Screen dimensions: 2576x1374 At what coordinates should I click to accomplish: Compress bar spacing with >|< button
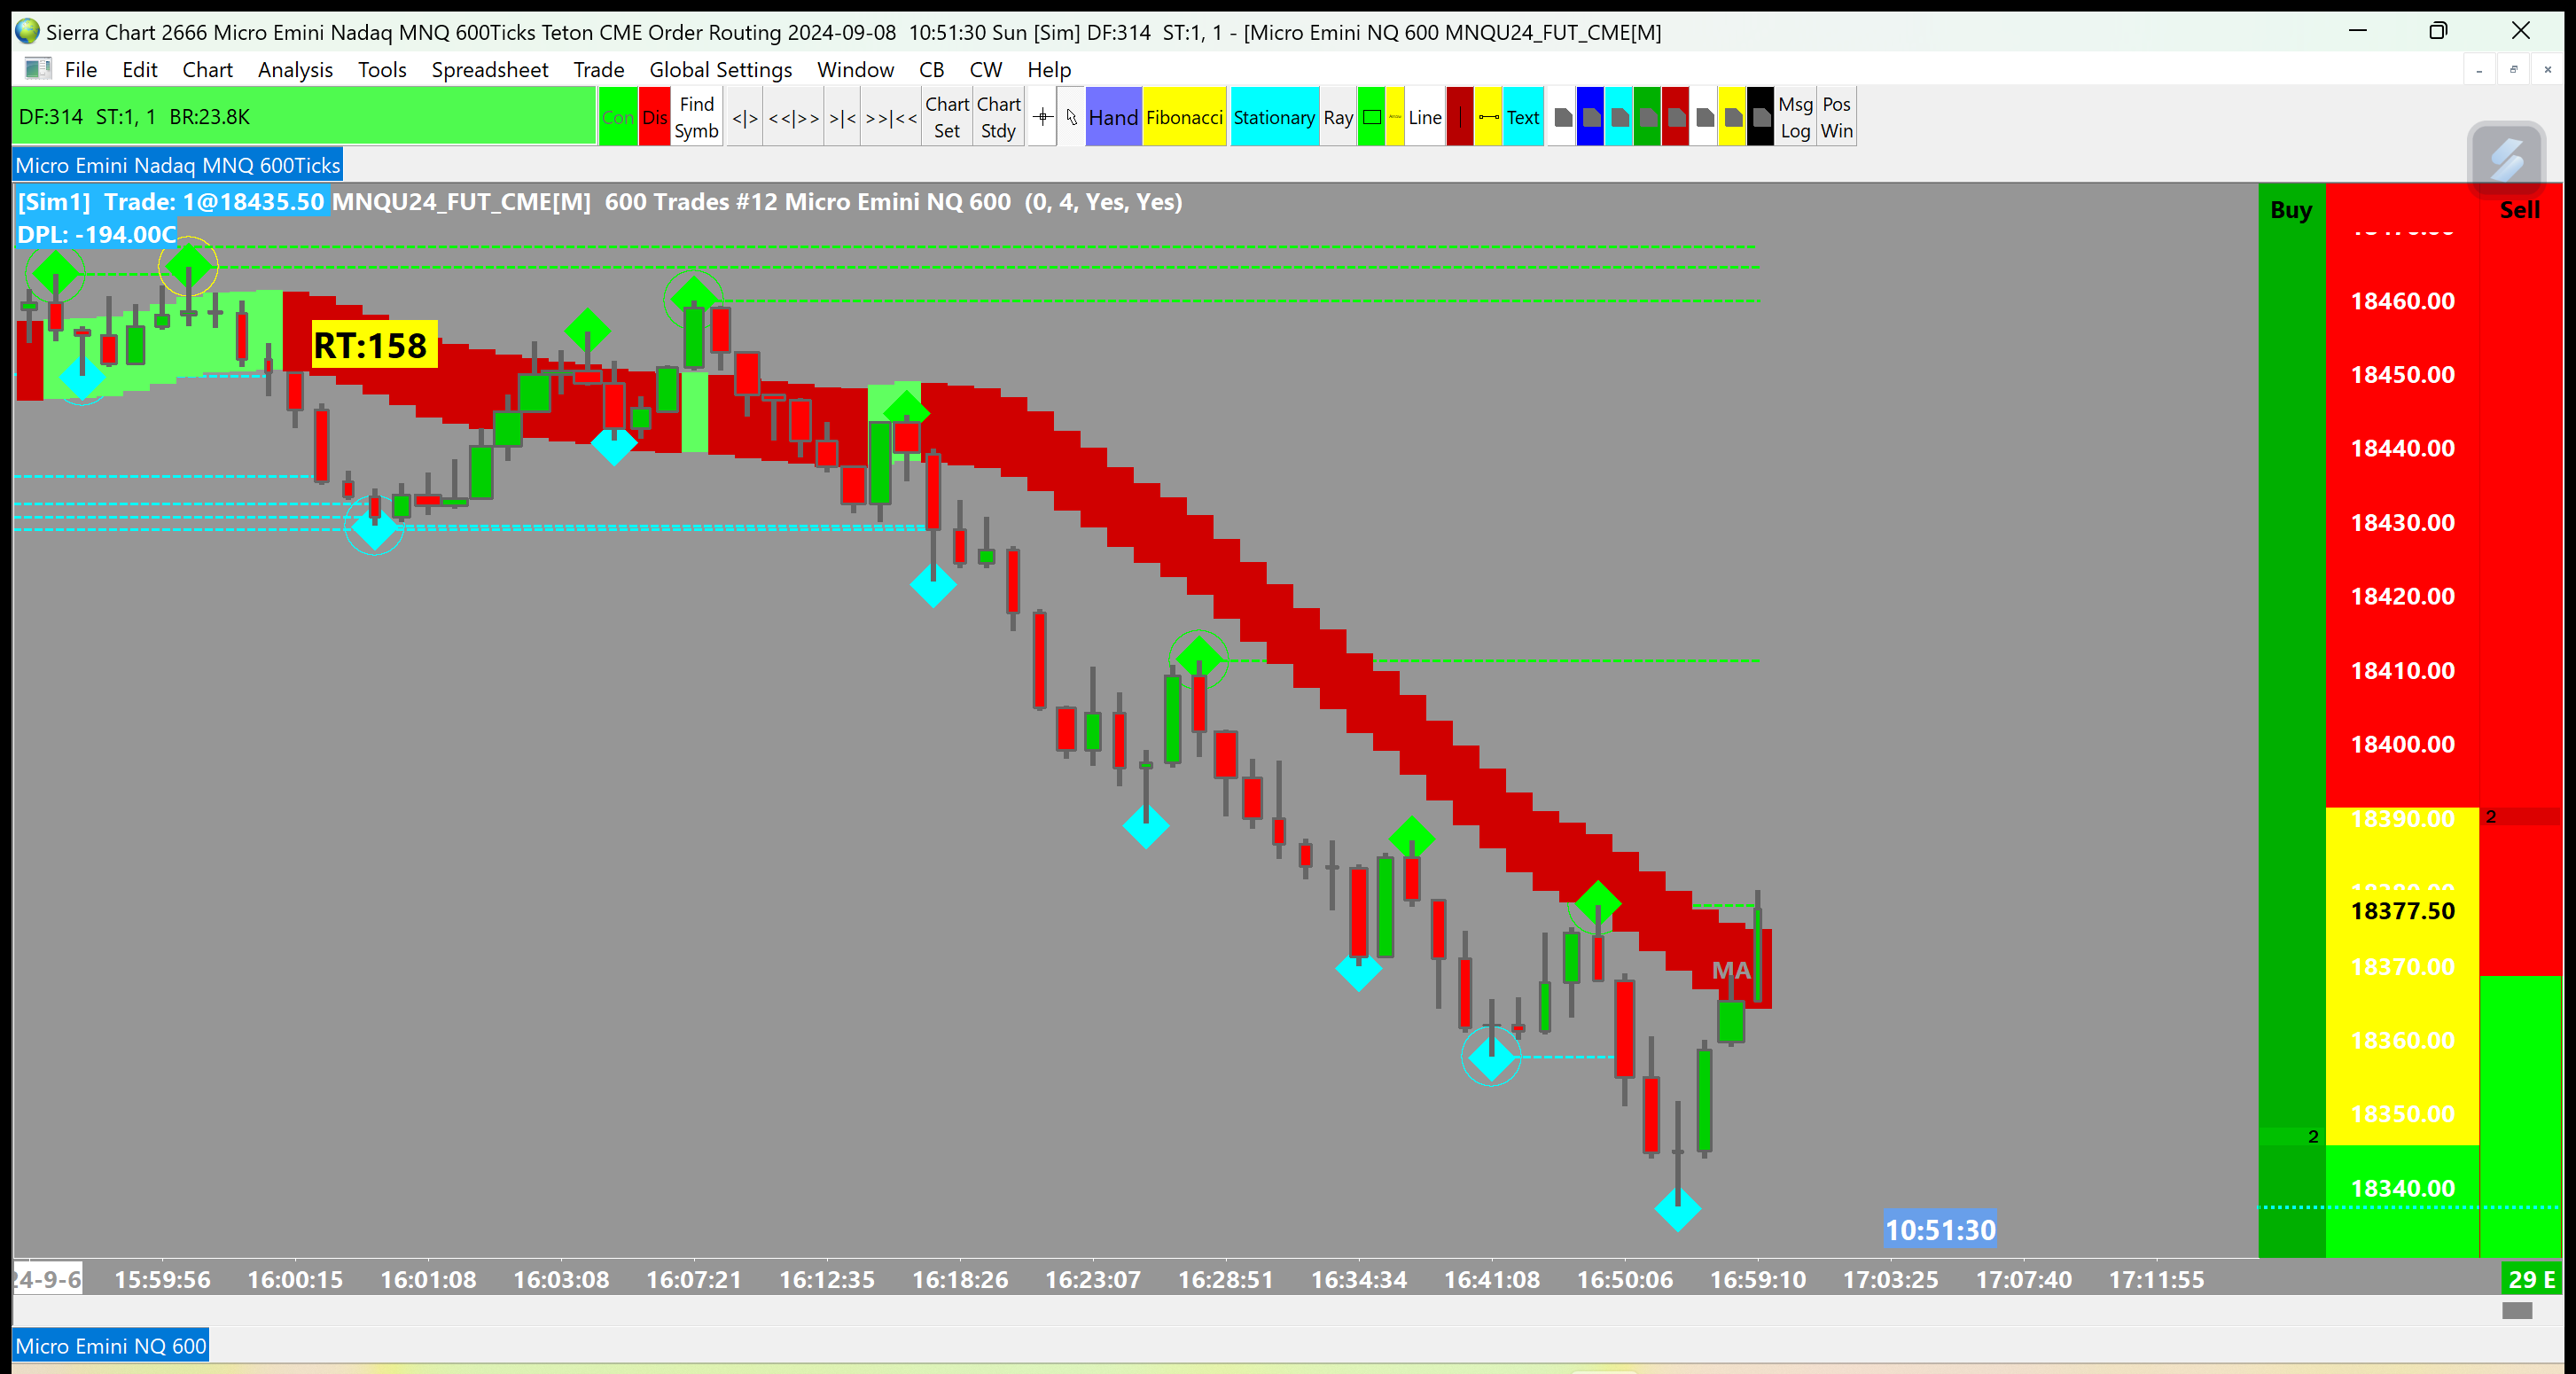(x=842, y=118)
